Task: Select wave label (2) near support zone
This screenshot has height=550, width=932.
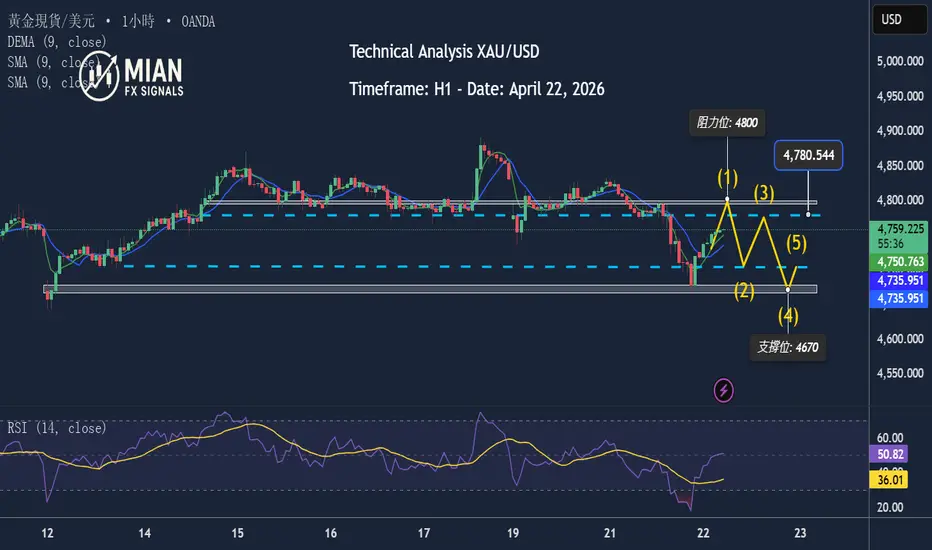Action: coord(744,291)
